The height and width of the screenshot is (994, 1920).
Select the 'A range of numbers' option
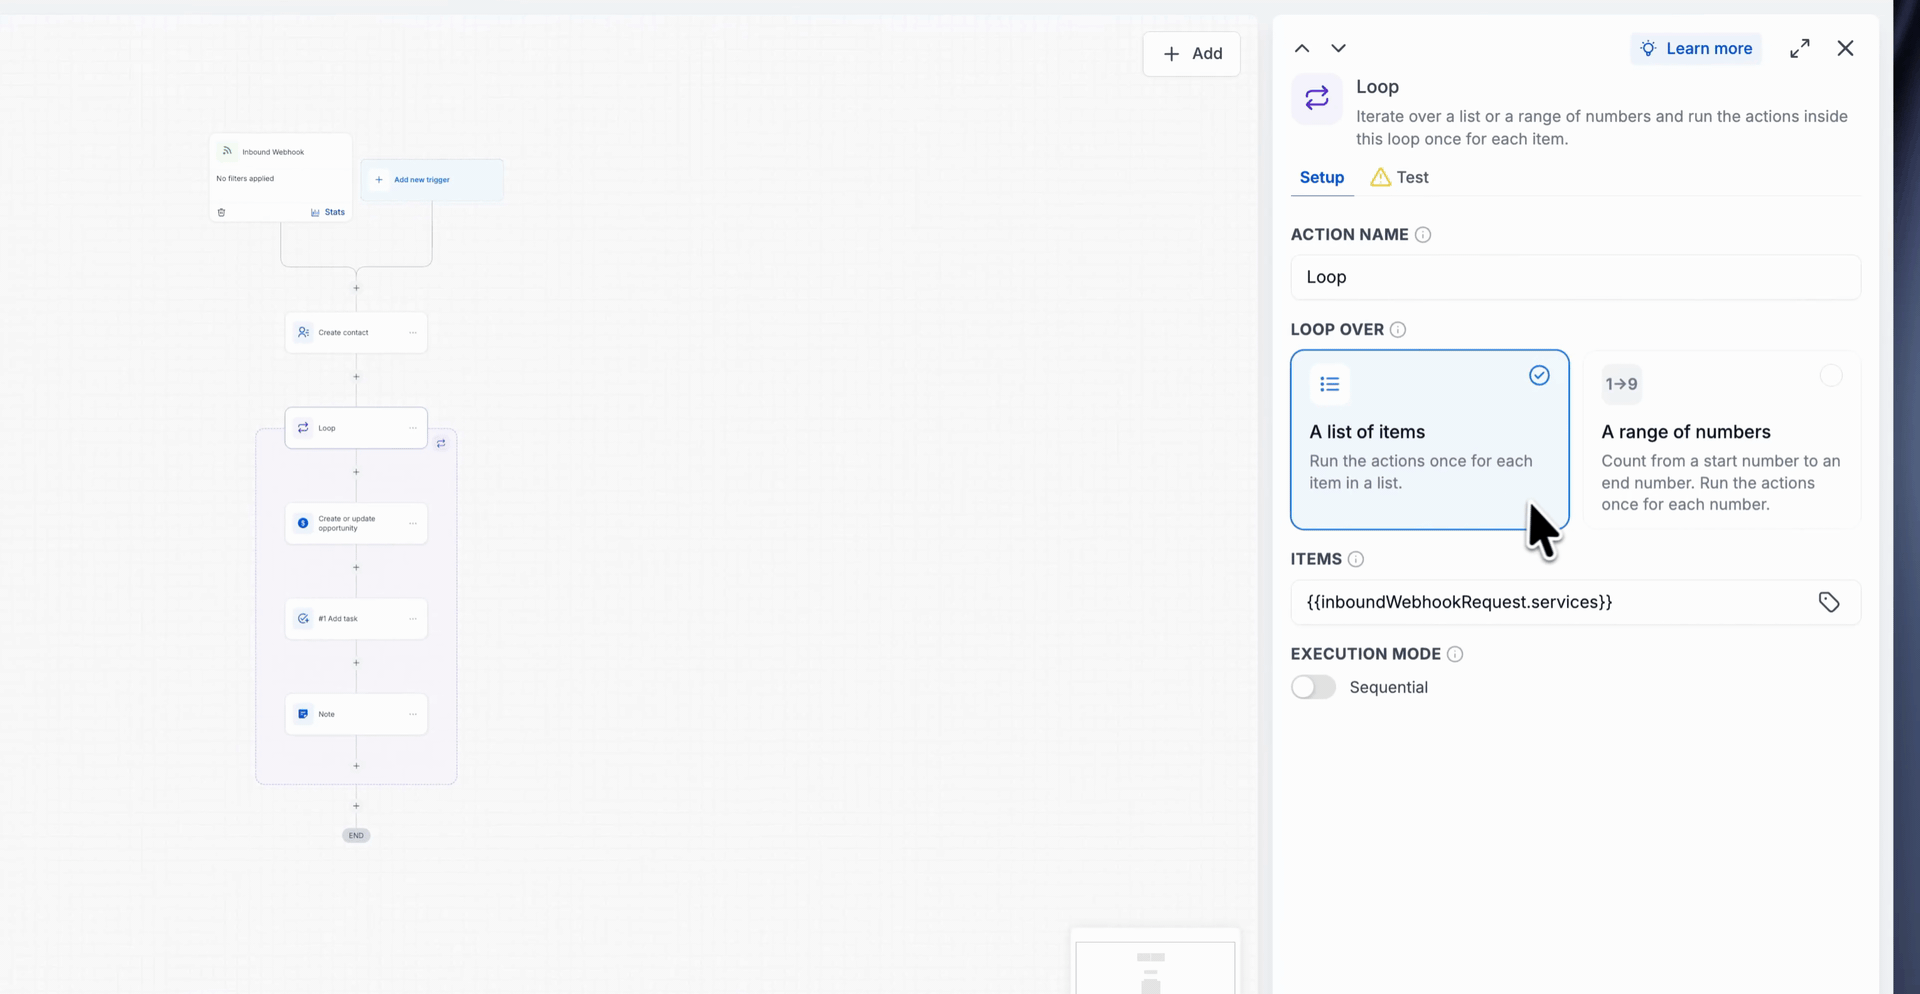click(x=1722, y=440)
